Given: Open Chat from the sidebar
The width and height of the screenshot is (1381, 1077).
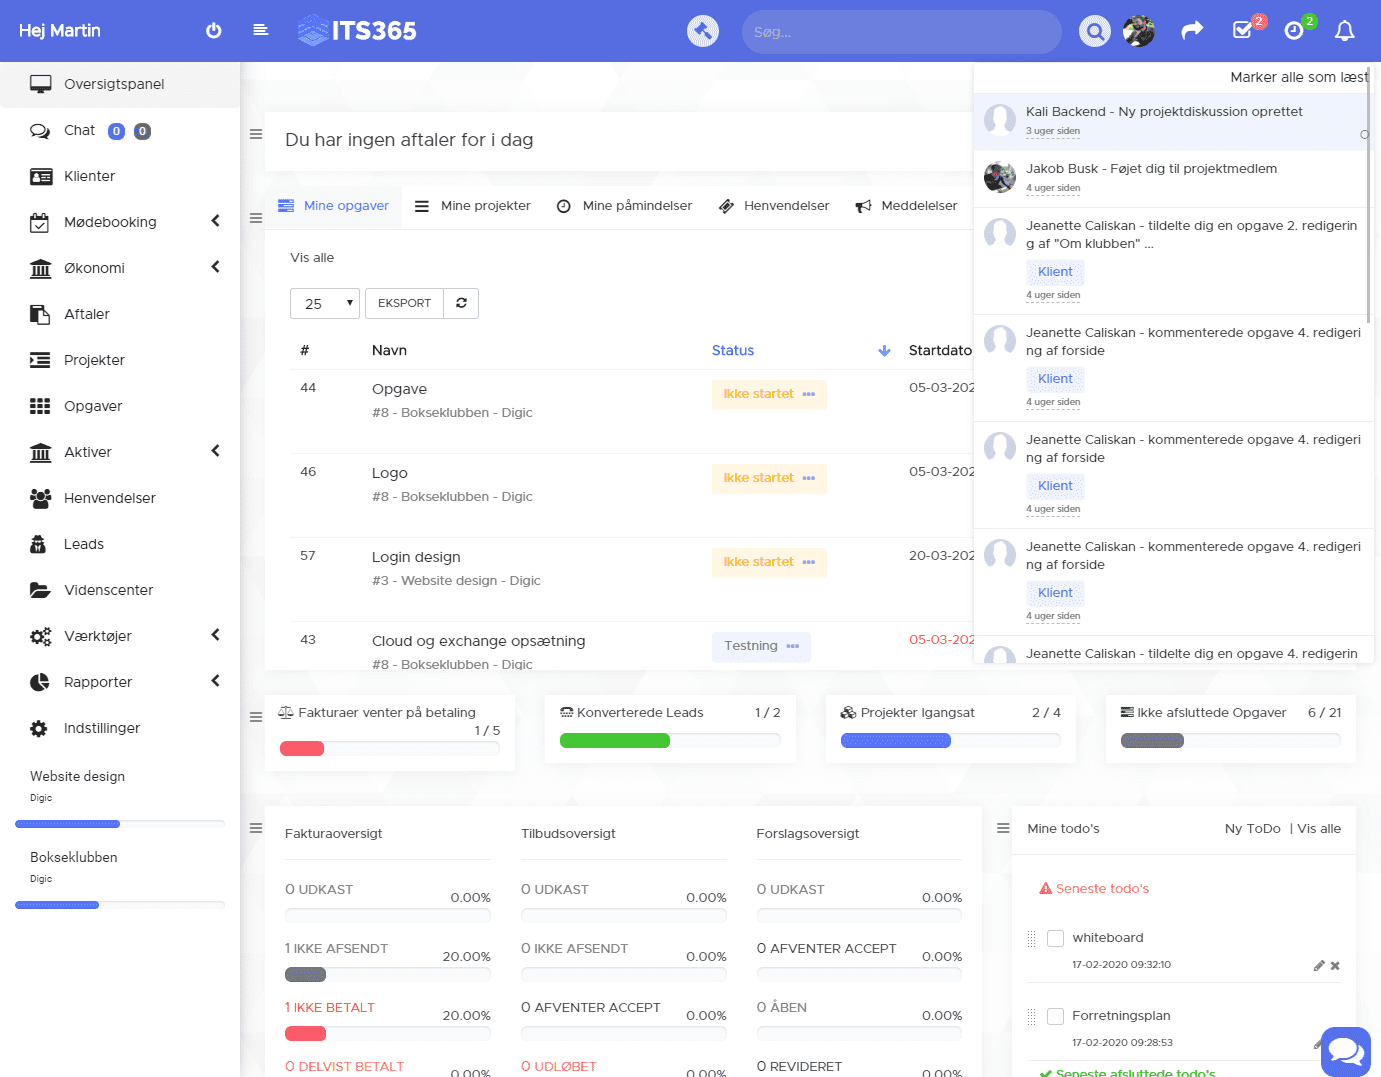Looking at the screenshot, I should [x=77, y=130].
